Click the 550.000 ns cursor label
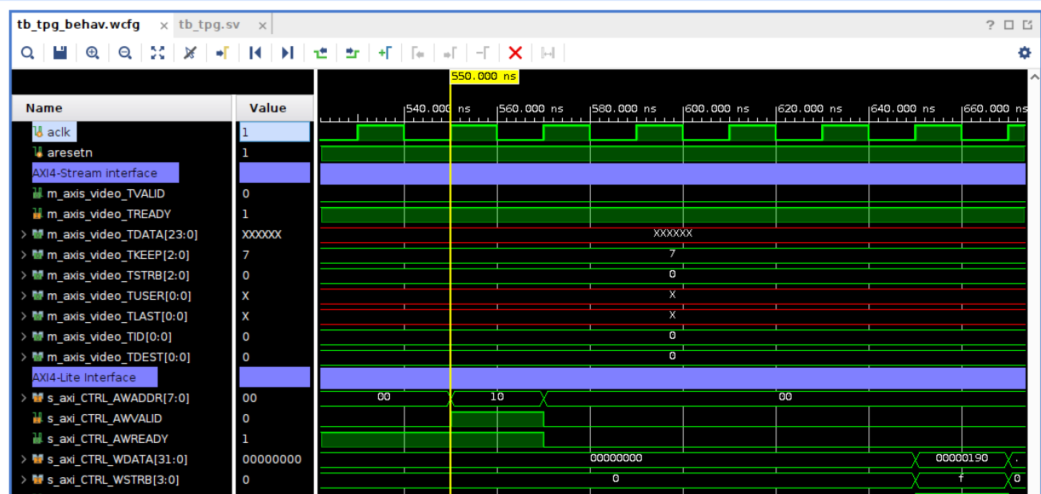The width and height of the screenshot is (1041, 494). 484,76
